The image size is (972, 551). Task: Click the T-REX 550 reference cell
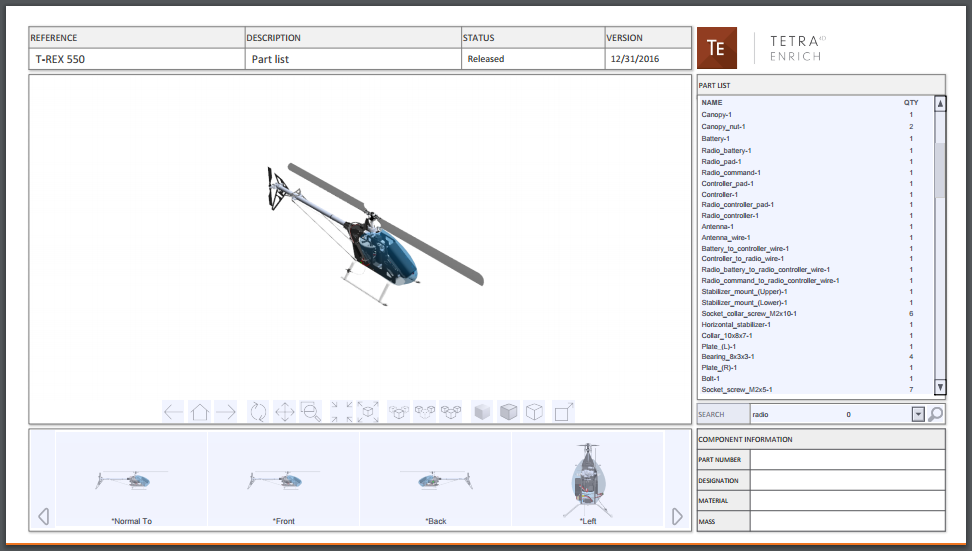(x=136, y=59)
